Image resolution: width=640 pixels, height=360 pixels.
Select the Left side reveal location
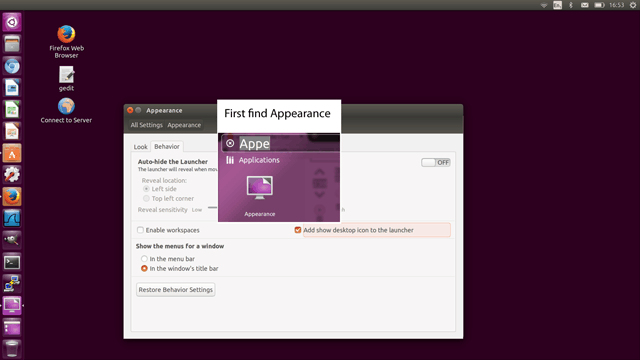pos(146,189)
